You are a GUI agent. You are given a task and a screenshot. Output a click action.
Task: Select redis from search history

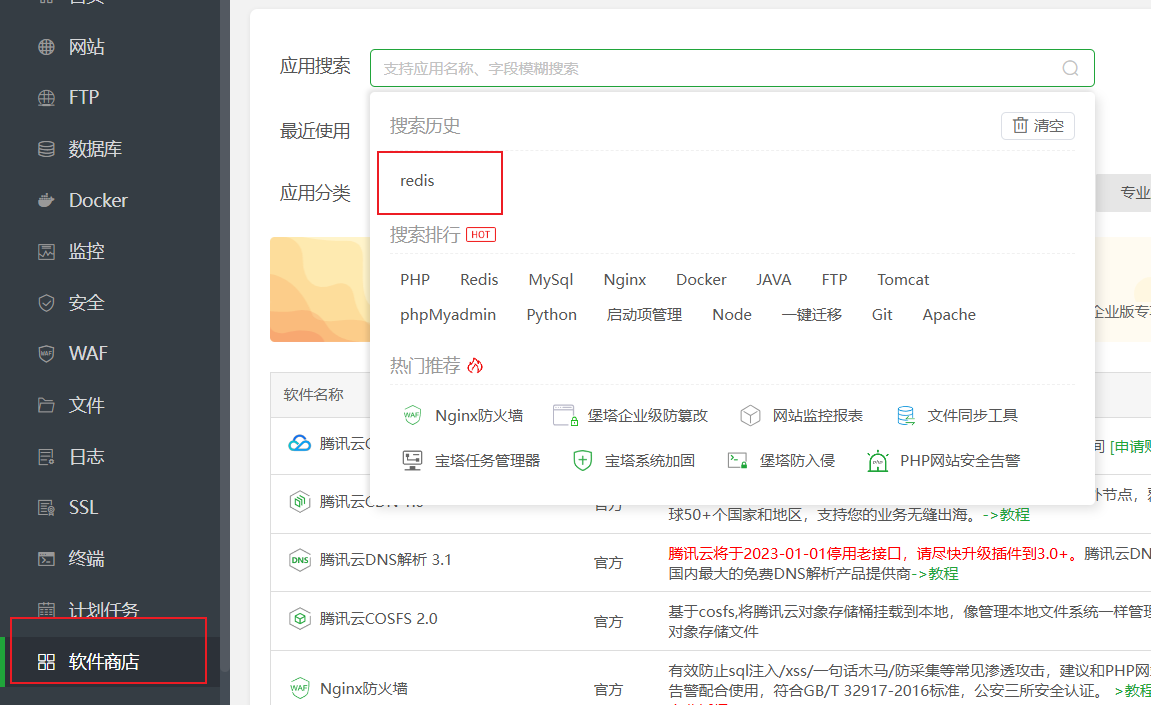click(x=417, y=181)
